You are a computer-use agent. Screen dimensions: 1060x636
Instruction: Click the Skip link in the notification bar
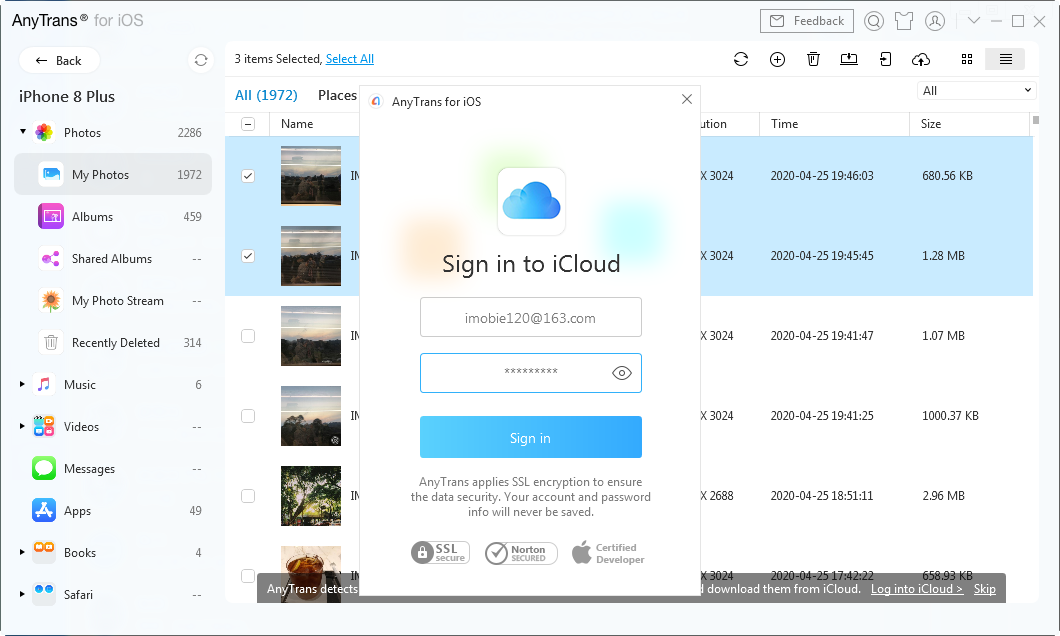point(985,588)
